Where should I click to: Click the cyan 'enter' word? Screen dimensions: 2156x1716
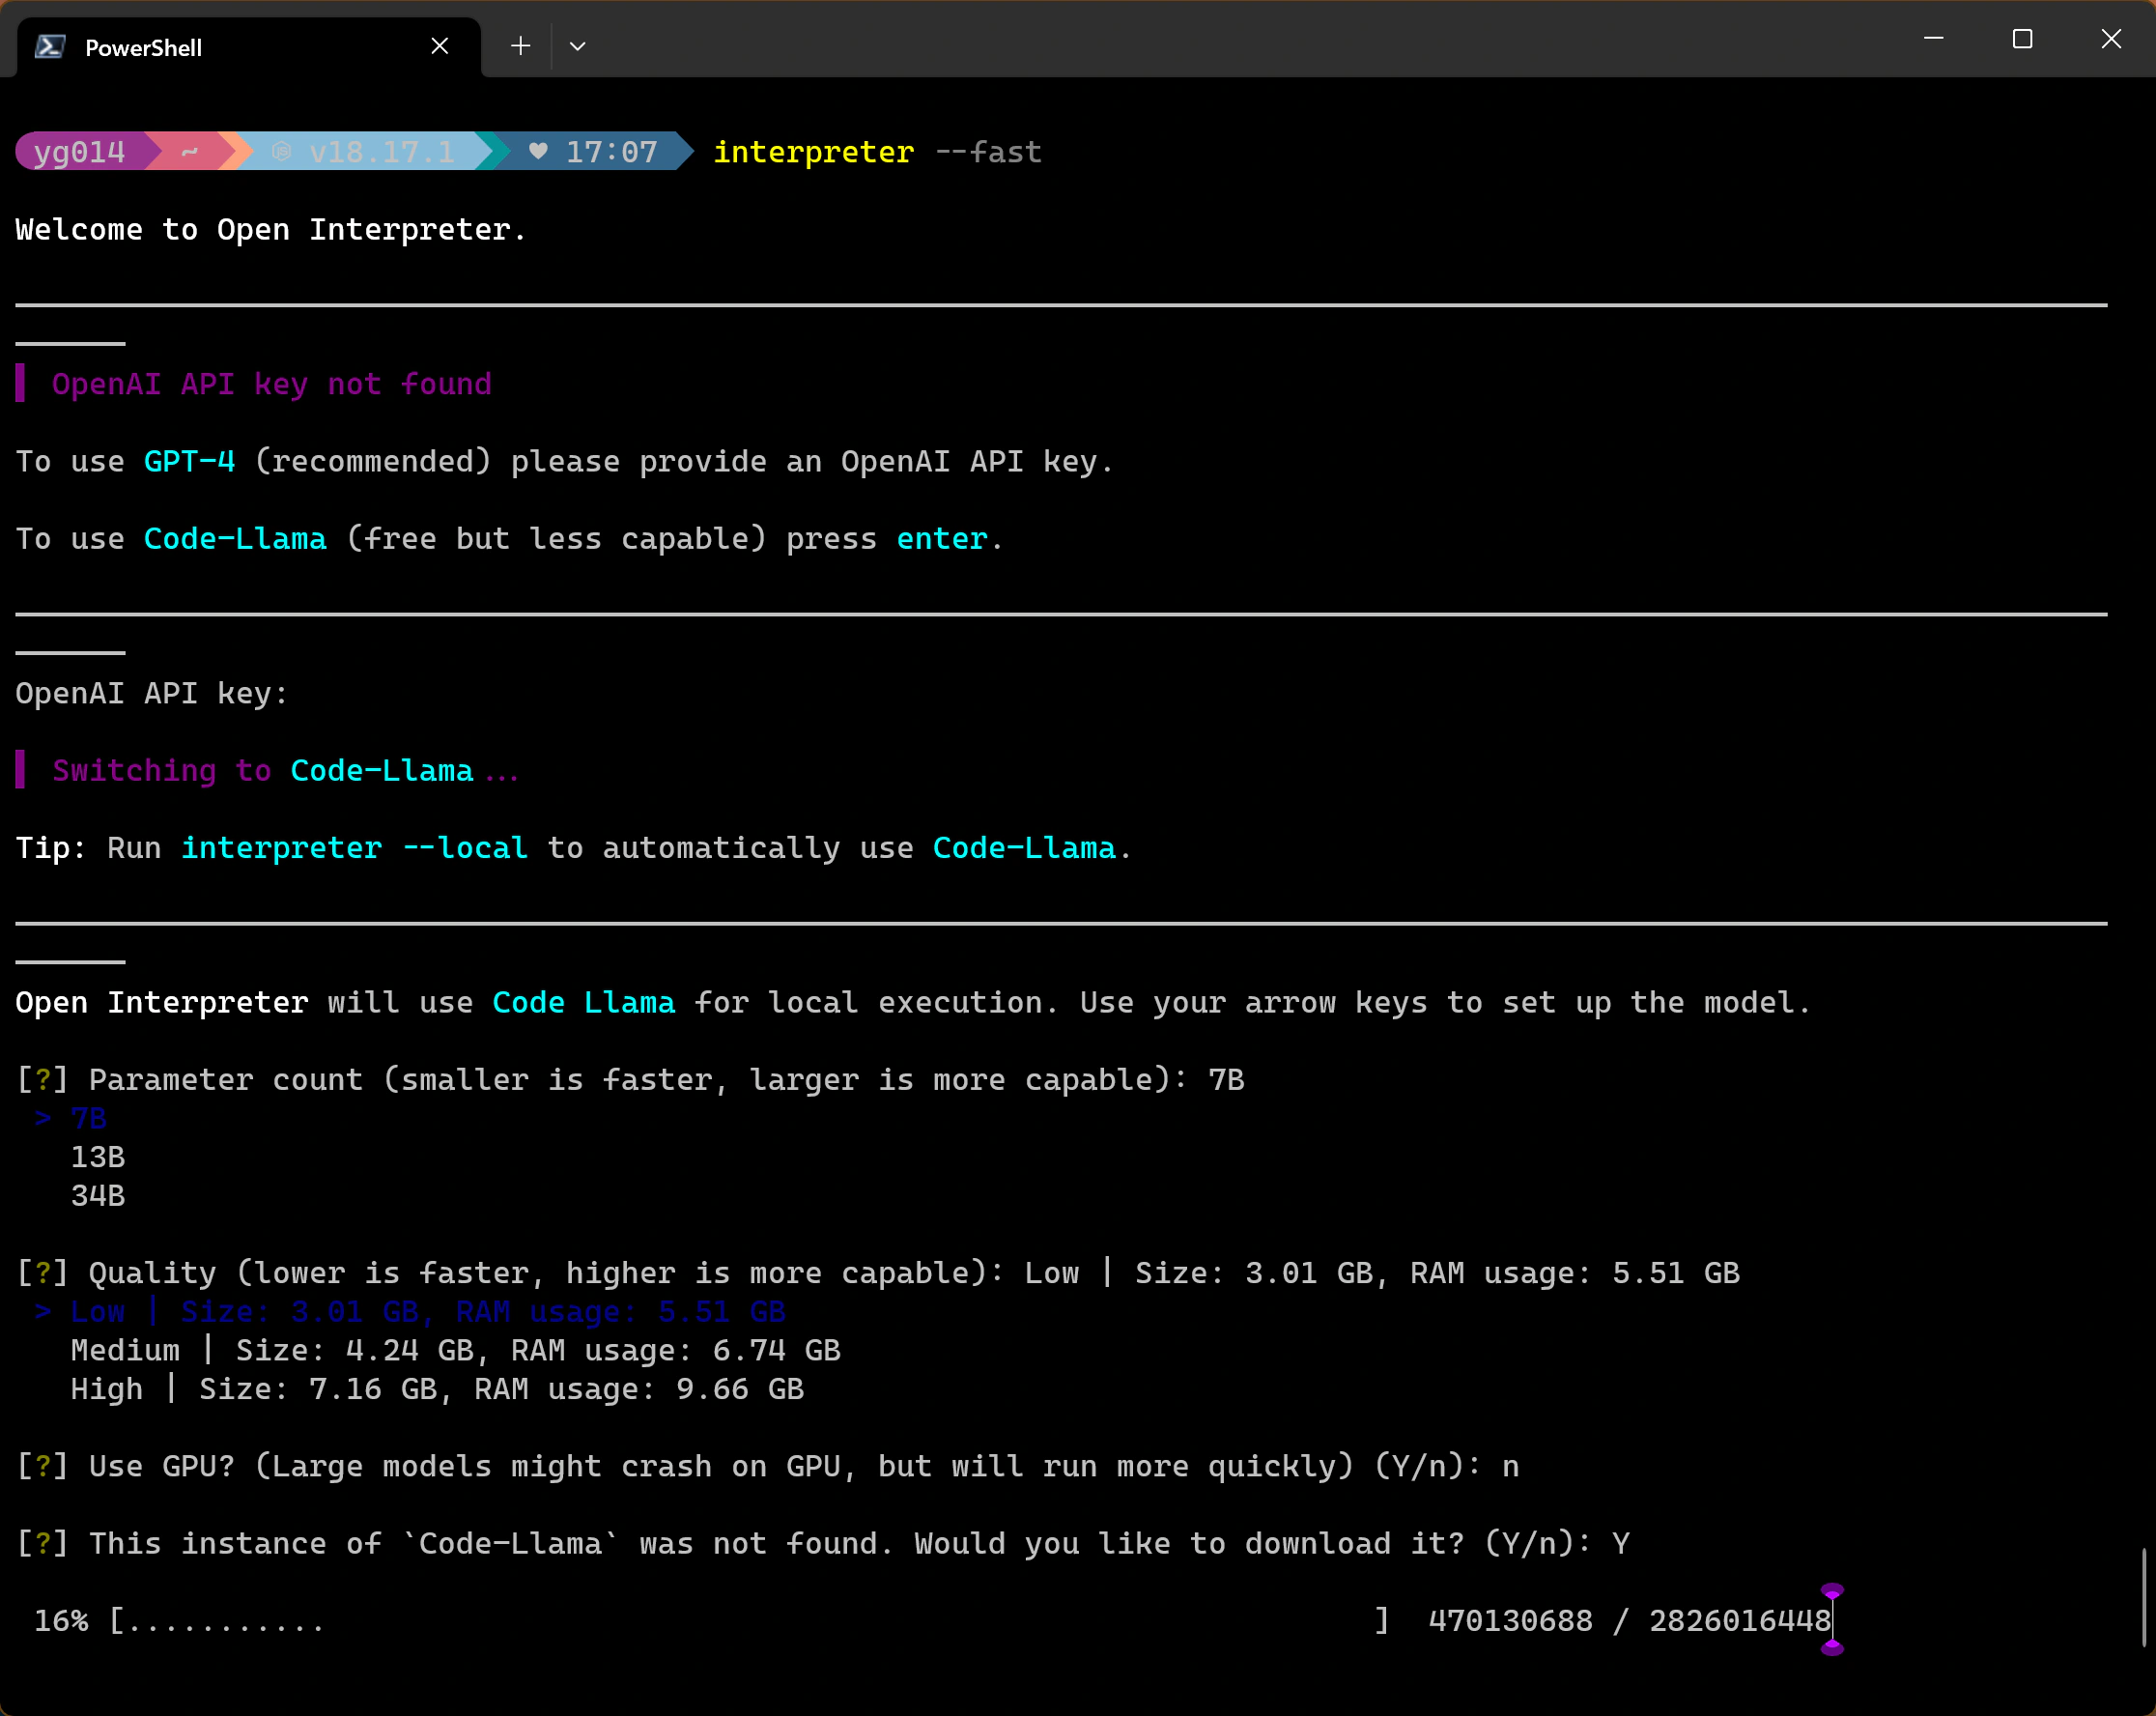click(x=942, y=539)
